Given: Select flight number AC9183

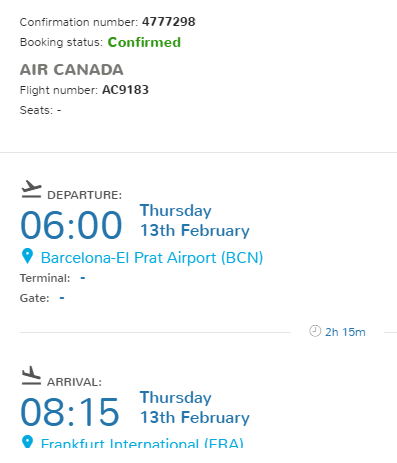Looking at the screenshot, I should [125, 90].
